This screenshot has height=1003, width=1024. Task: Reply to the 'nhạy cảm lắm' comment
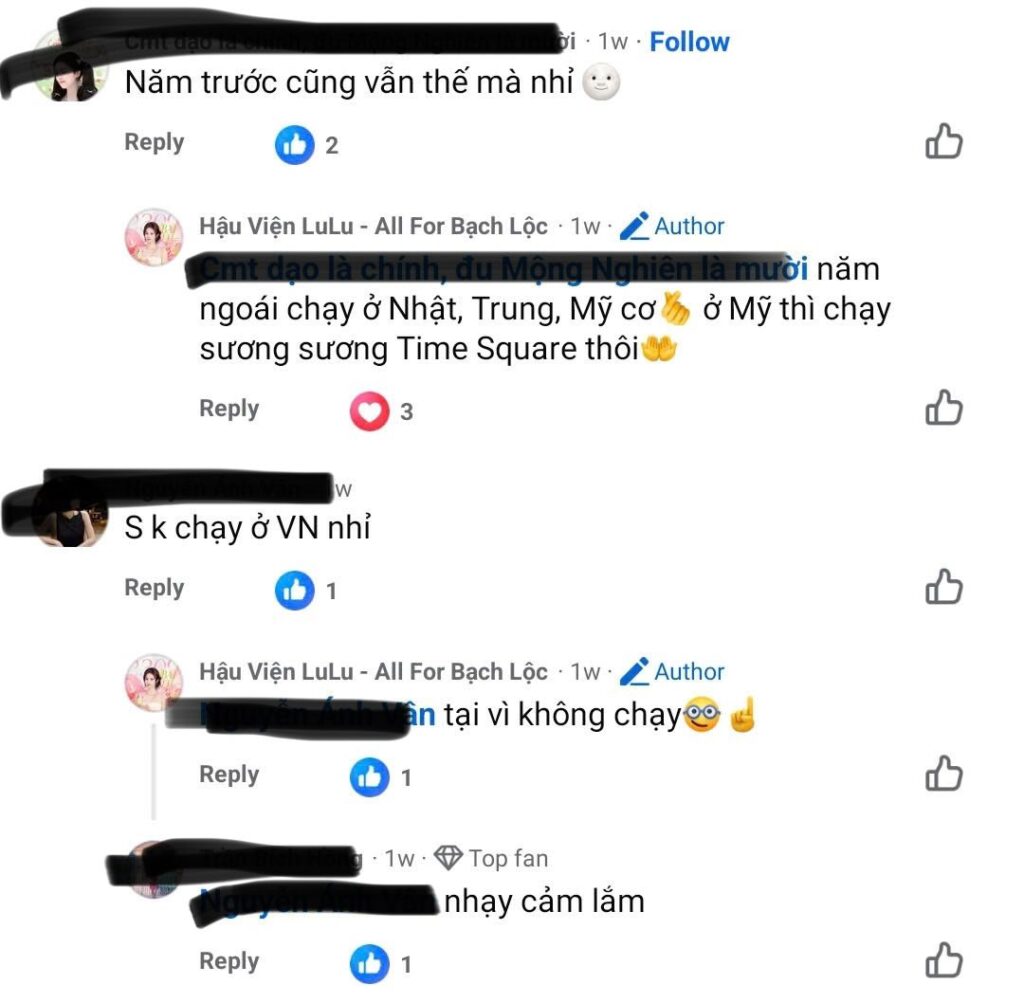coord(229,961)
